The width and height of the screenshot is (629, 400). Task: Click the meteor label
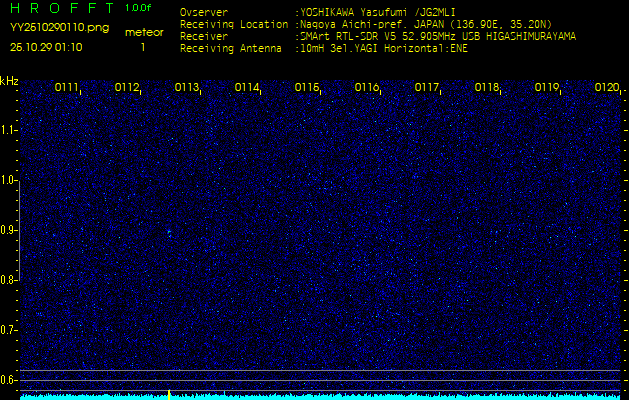tap(144, 32)
